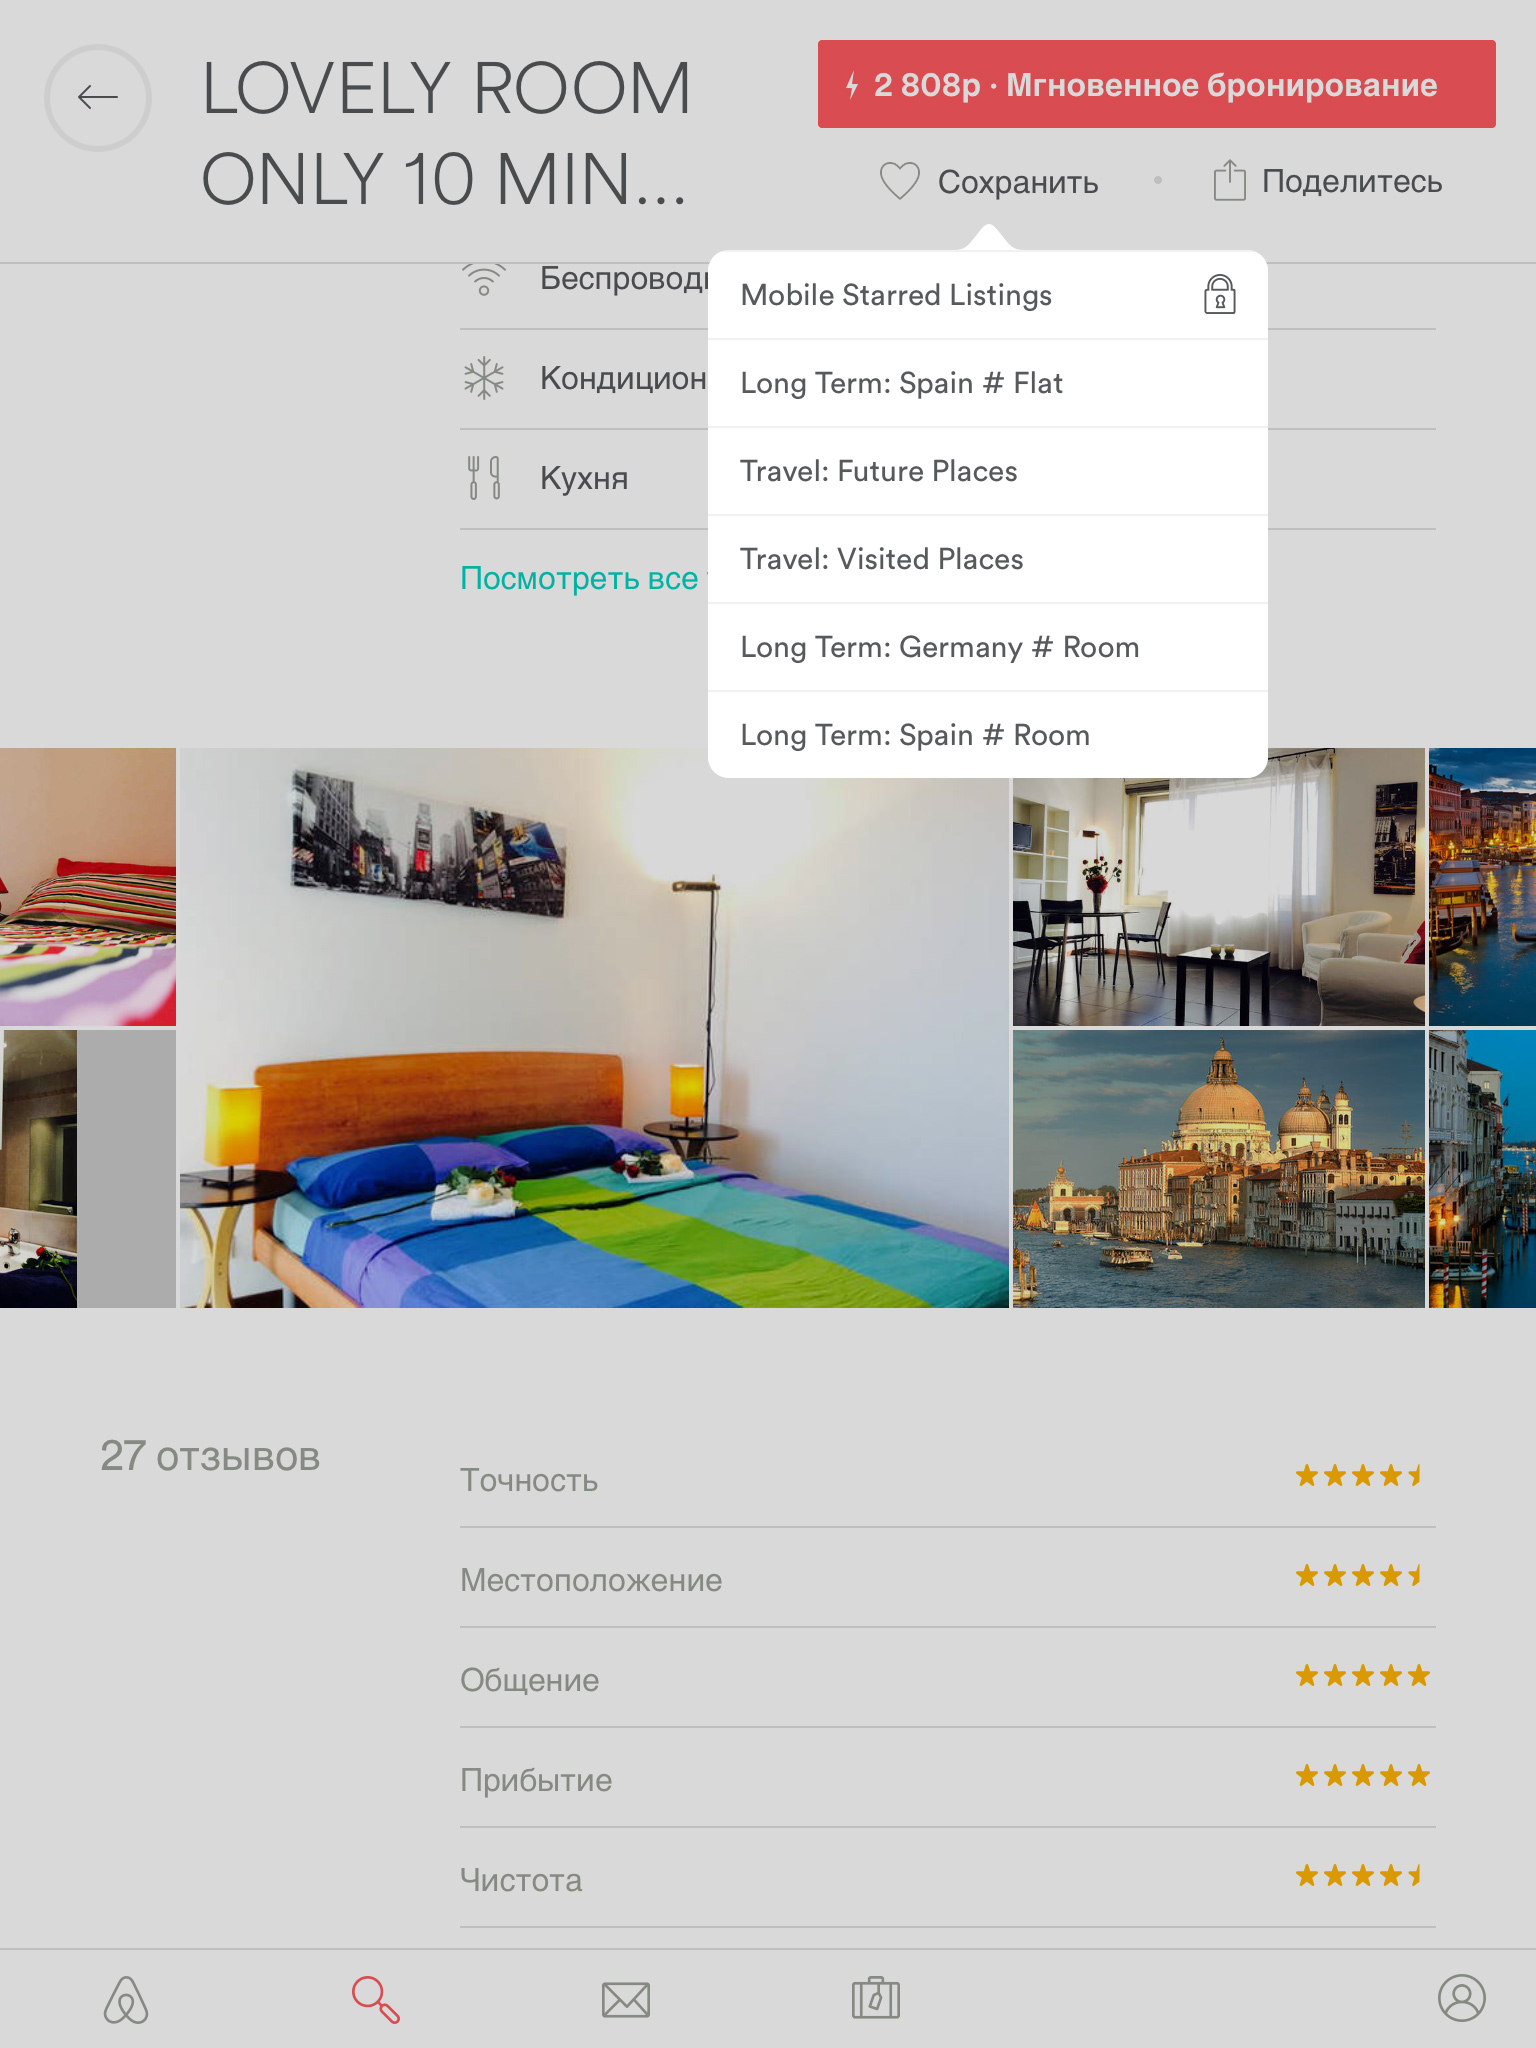
Task: Click the lock icon on Mobile Starred Listings
Action: tap(1219, 295)
